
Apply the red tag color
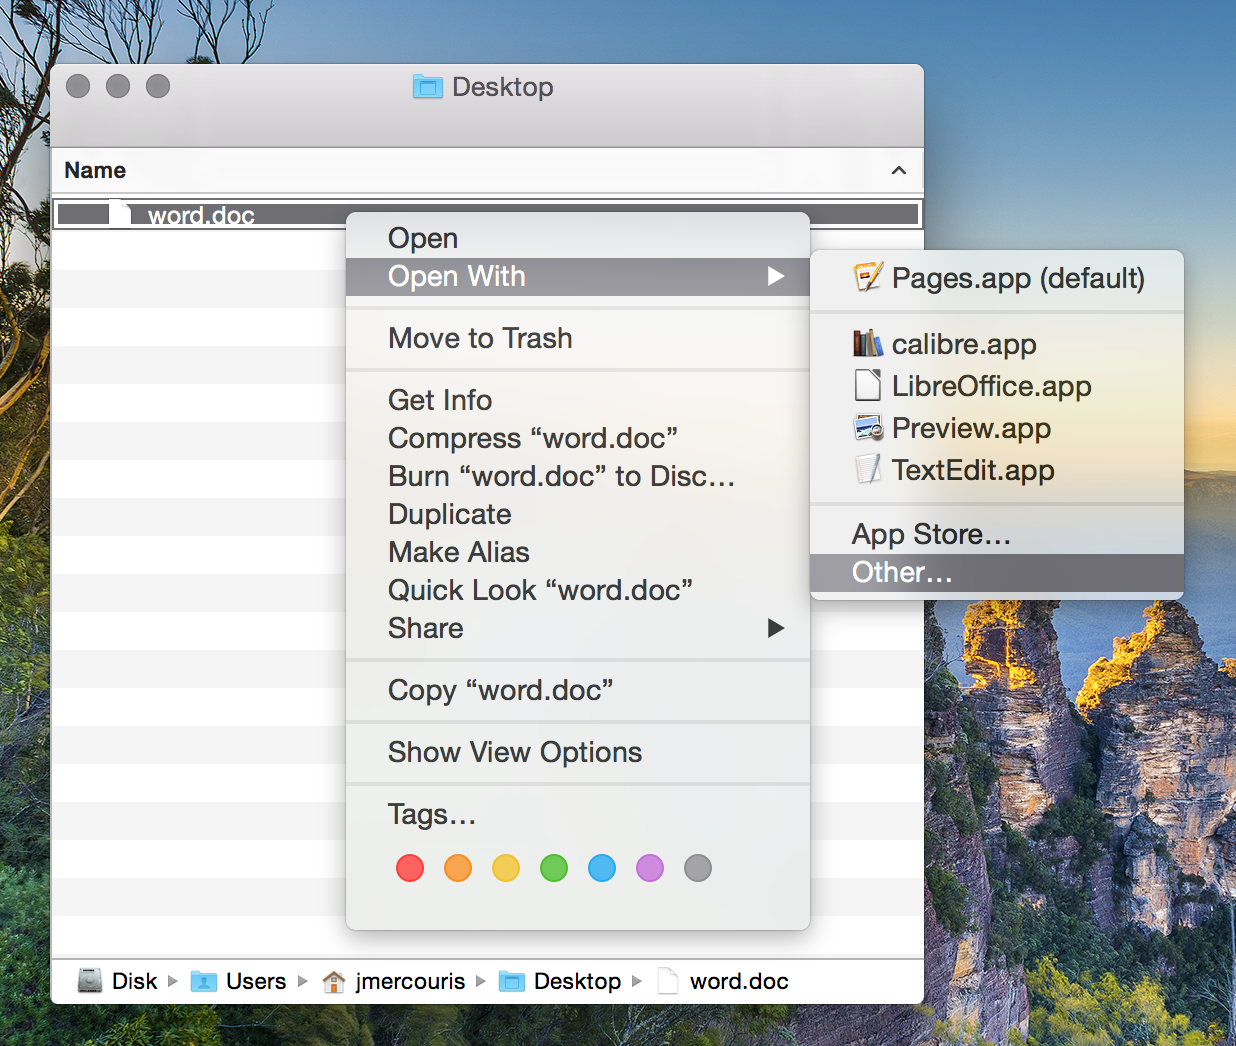pyautogui.click(x=410, y=868)
